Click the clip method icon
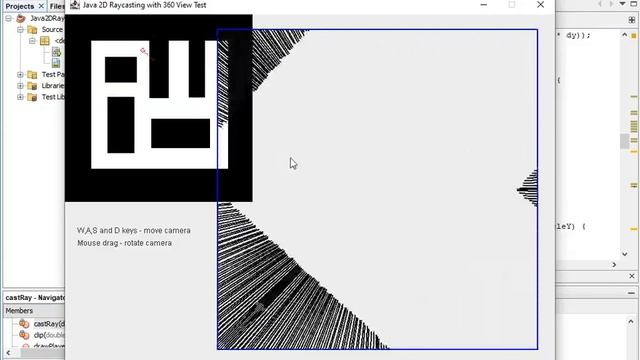The image size is (640, 360). [24, 335]
